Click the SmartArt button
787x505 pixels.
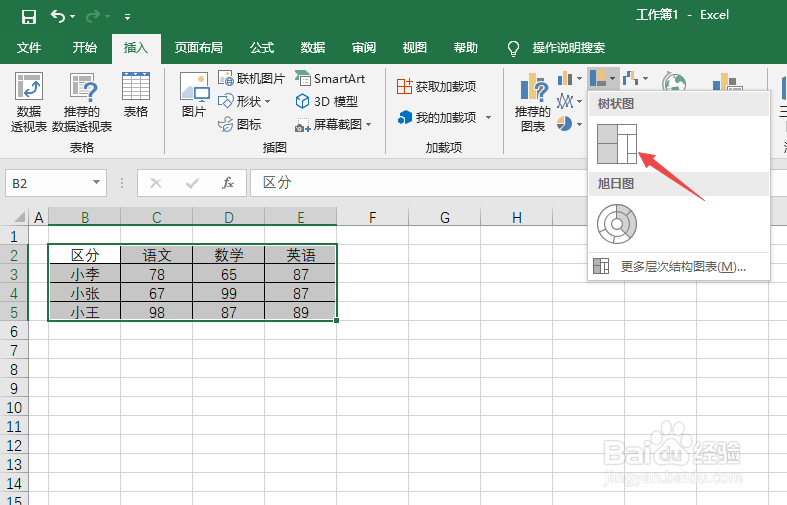click(x=330, y=78)
